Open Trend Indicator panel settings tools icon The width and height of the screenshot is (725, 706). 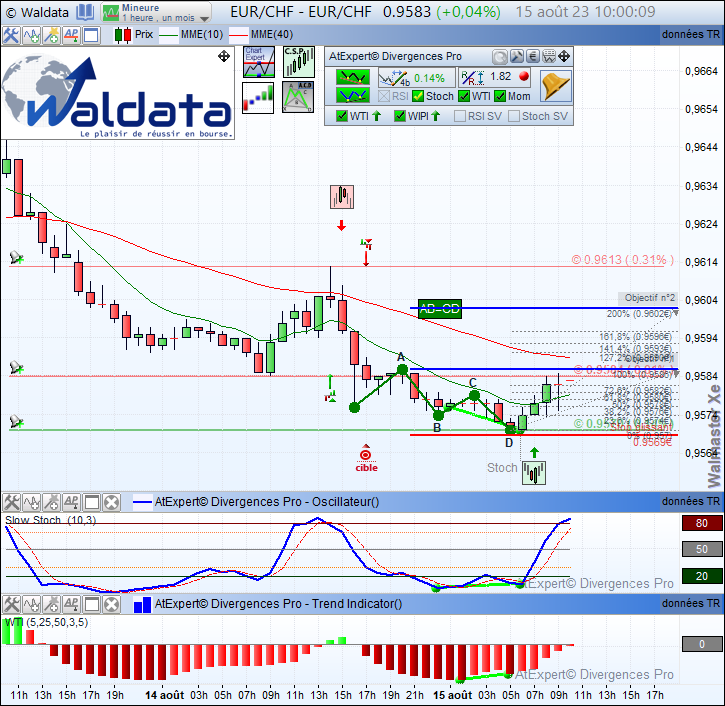[12, 604]
